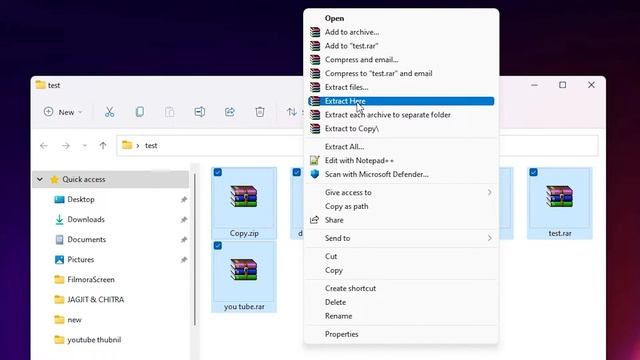Select Quick access in sidebar
This screenshot has height=360, width=640.
pos(84,179)
